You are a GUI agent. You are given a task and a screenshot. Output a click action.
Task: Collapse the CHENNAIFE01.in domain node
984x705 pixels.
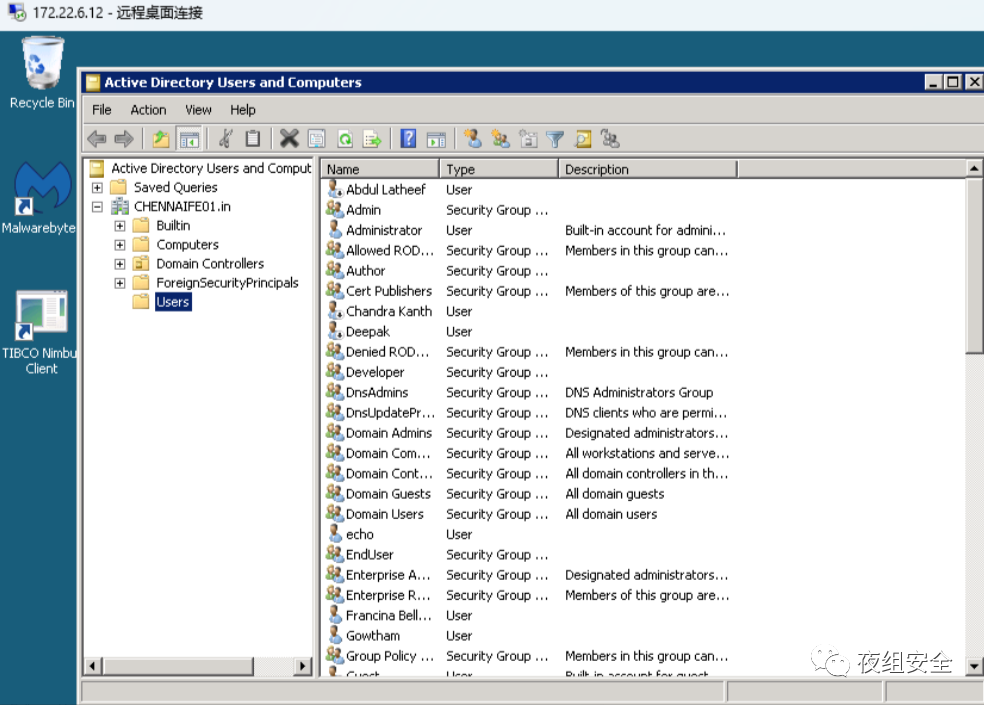pyautogui.click(x=97, y=207)
